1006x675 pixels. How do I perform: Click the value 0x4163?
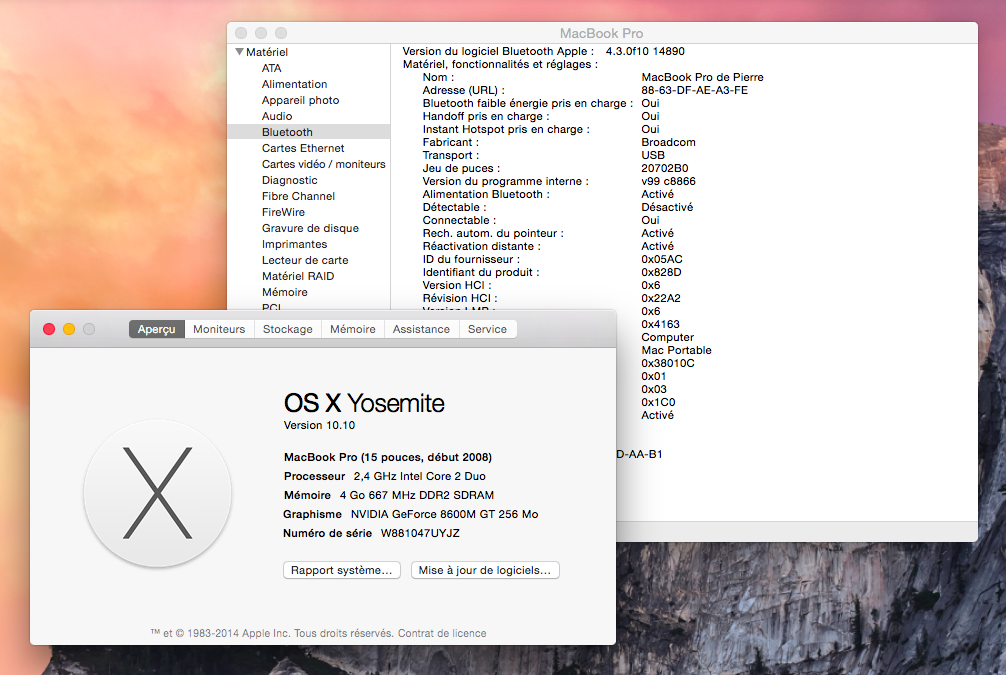661,325
